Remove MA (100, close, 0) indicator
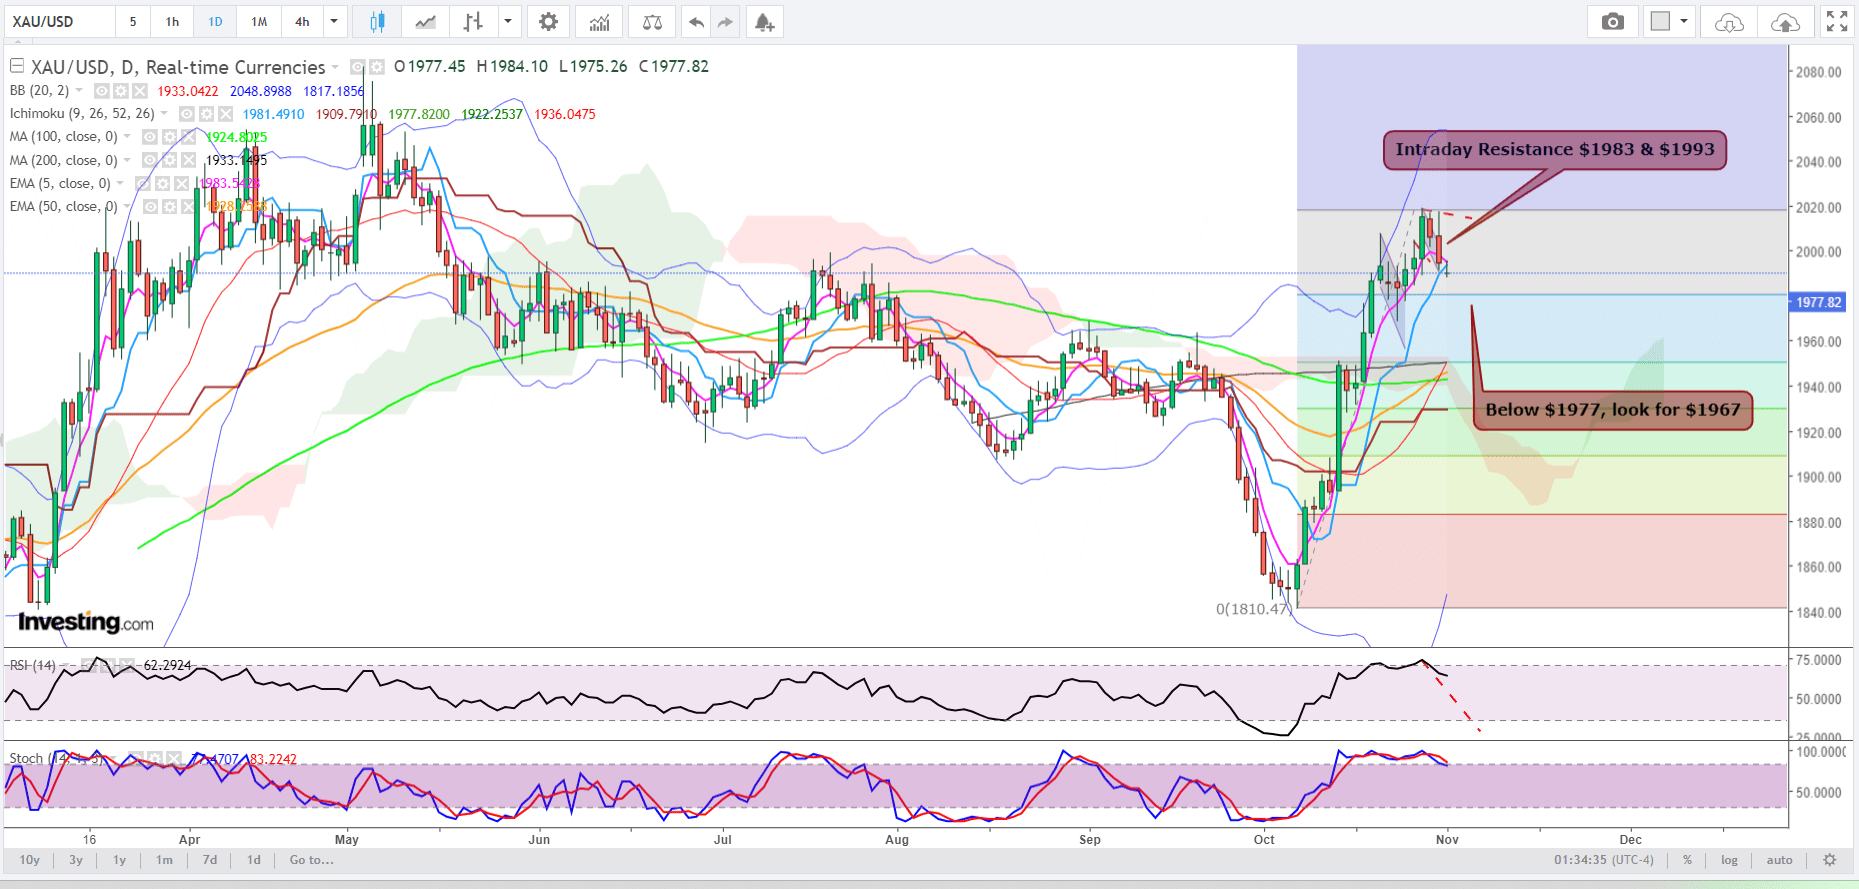 click(188, 137)
